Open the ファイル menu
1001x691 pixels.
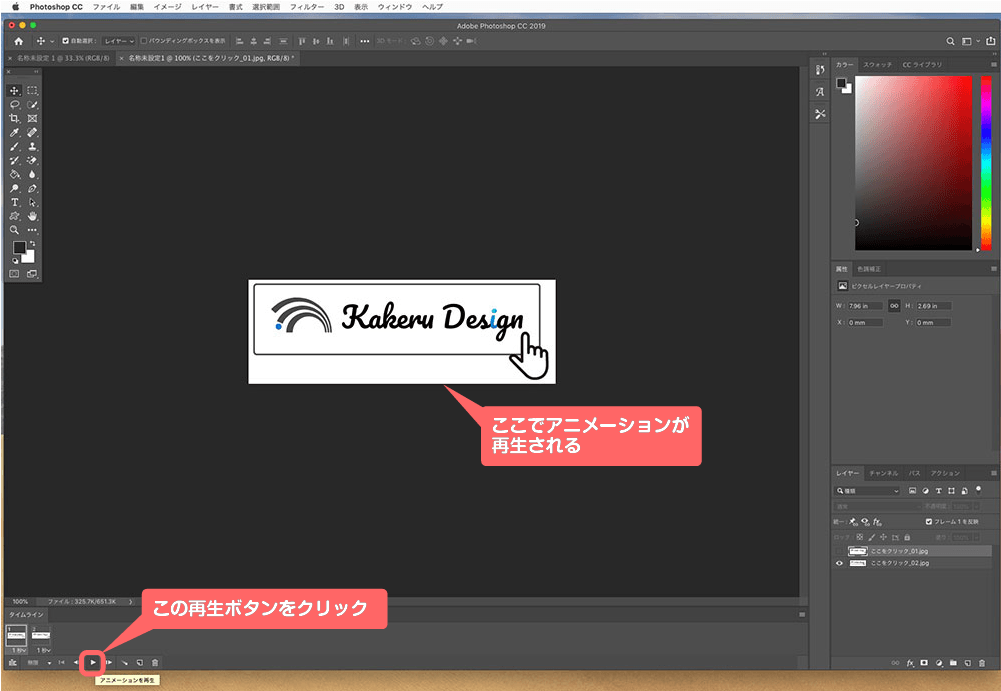(106, 6)
